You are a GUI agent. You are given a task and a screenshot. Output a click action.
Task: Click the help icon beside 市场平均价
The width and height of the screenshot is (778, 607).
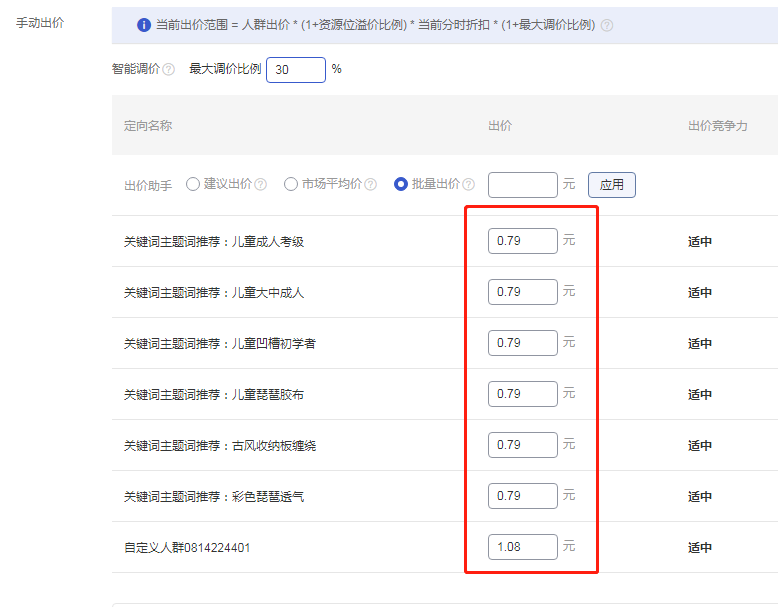coord(371,185)
